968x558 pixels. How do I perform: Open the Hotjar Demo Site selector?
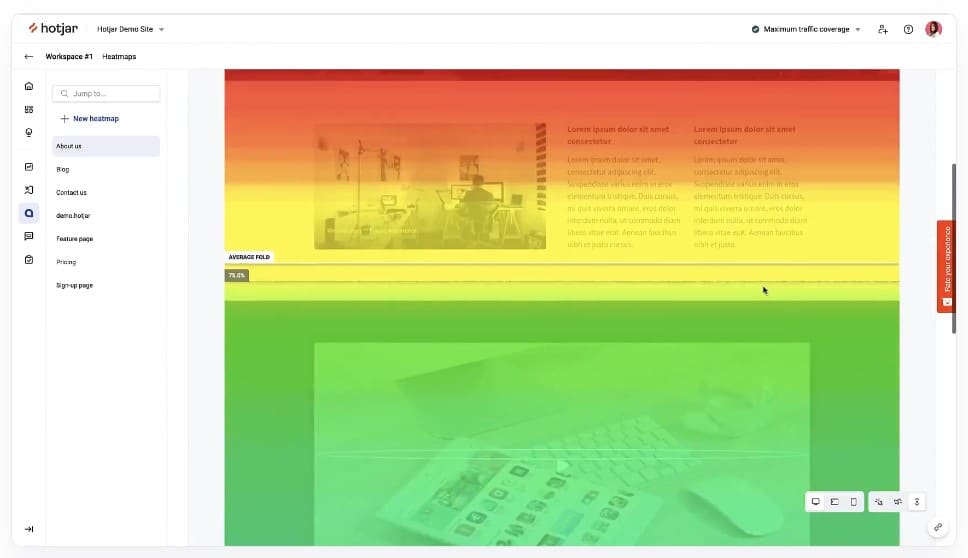(x=130, y=29)
